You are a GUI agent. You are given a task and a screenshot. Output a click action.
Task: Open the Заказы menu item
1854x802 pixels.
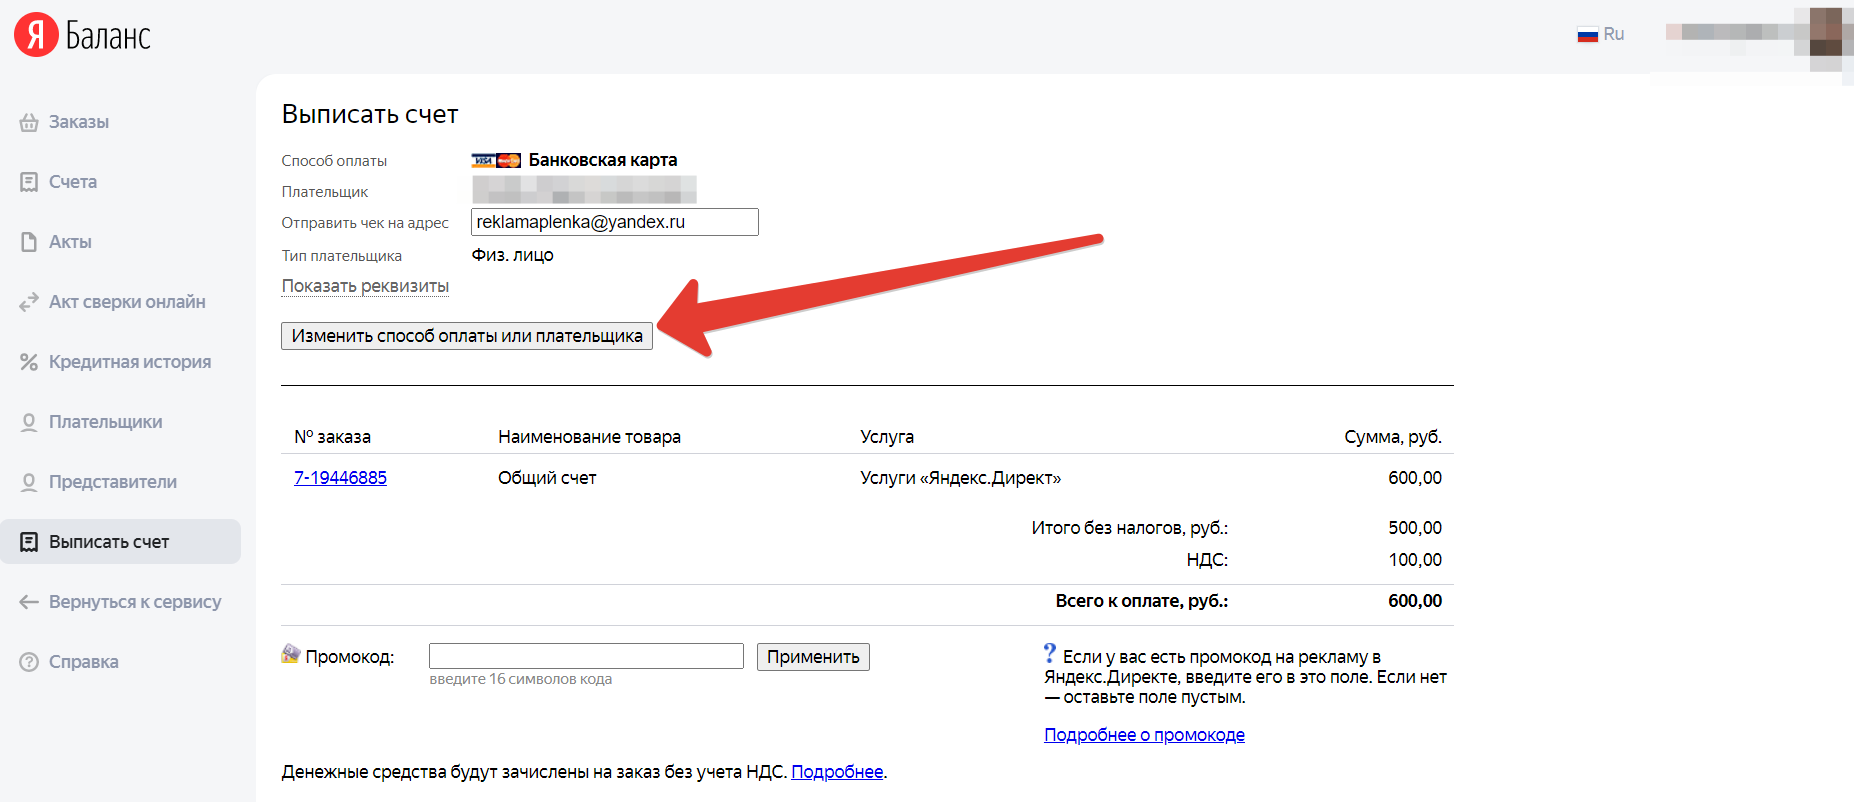pos(79,122)
